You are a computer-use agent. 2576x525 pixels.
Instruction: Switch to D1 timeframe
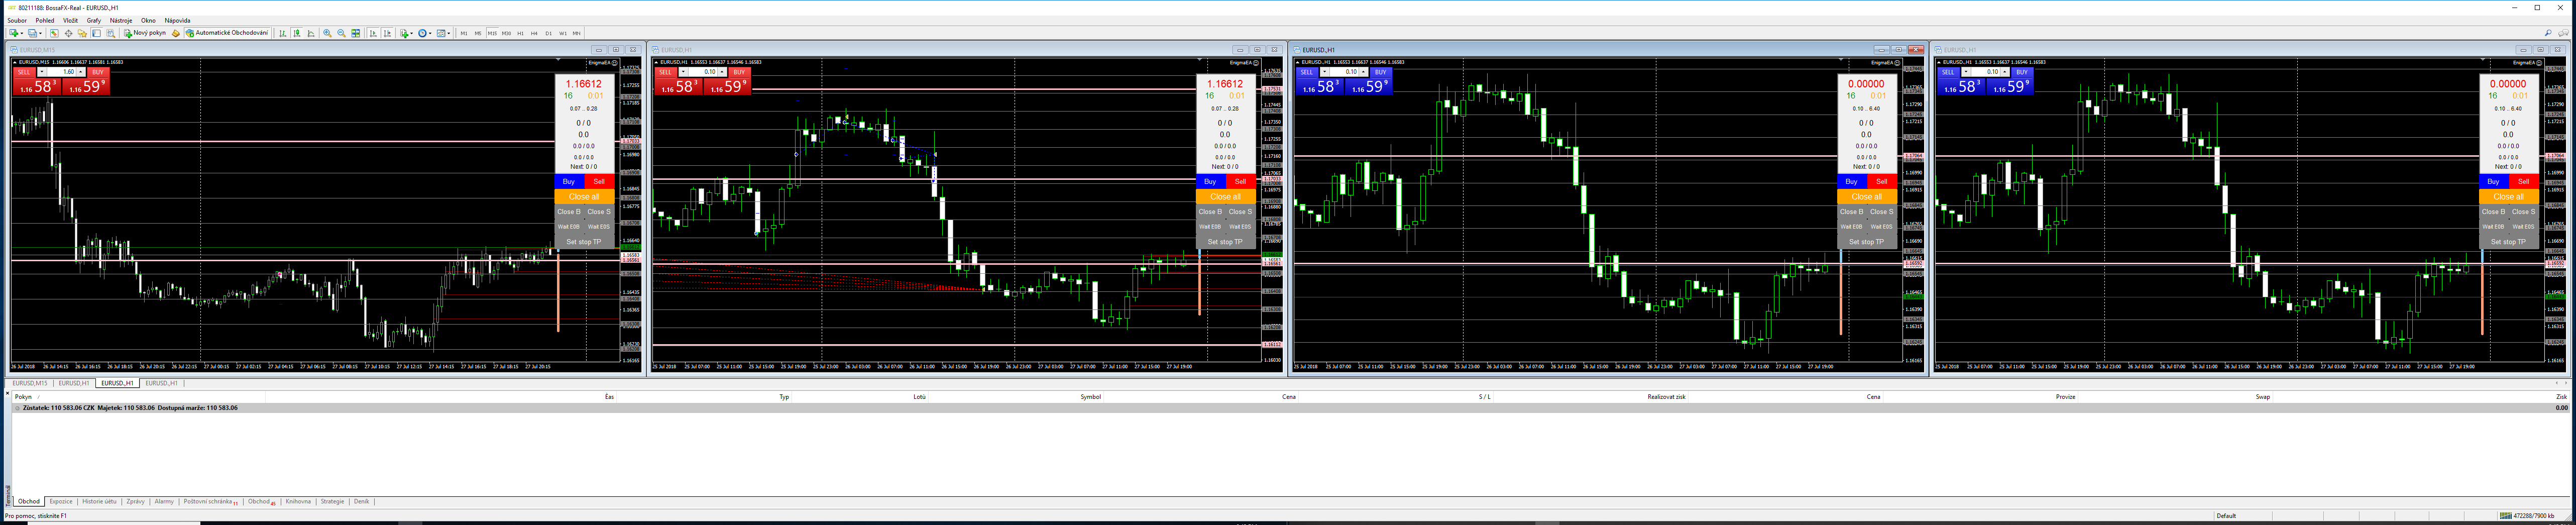(x=549, y=33)
